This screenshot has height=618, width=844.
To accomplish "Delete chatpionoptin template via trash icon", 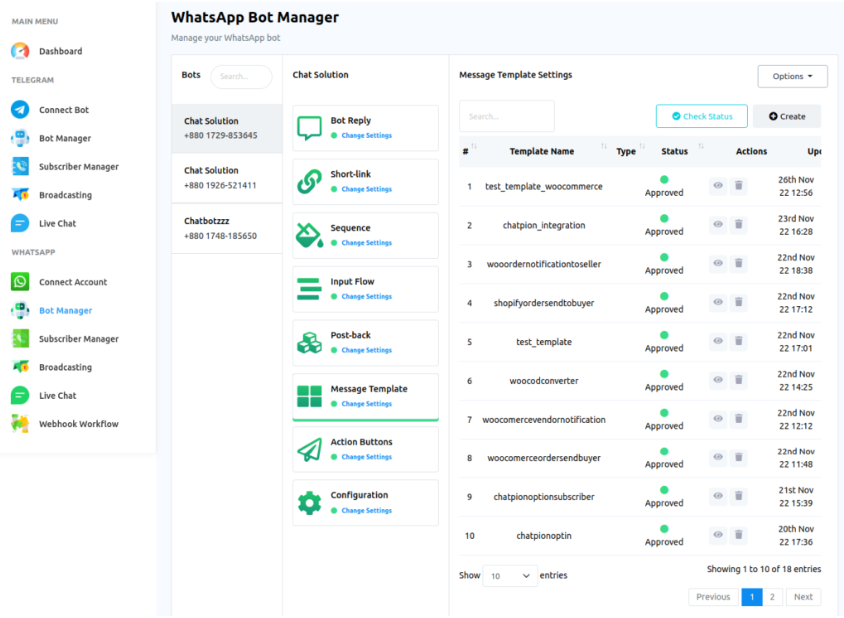I will (x=738, y=535).
